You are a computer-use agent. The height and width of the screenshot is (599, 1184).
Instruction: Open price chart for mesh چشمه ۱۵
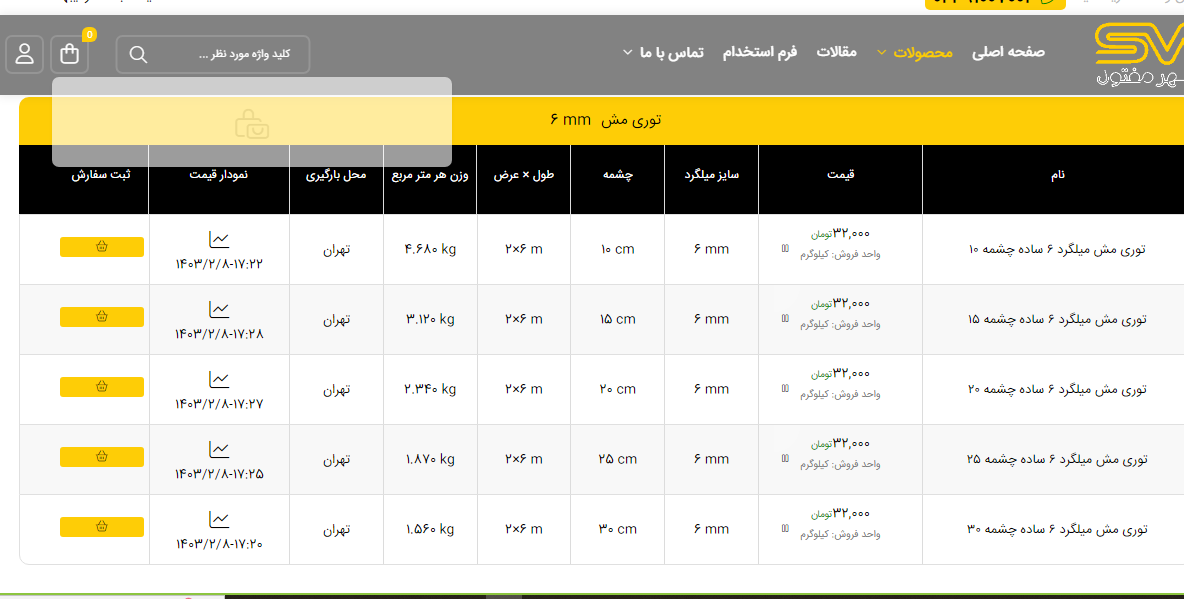tap(219, 309)
